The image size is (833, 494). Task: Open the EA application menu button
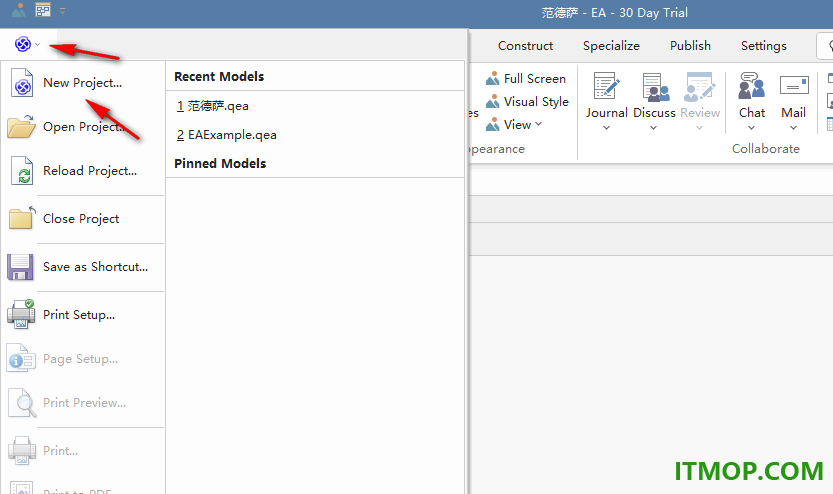pos(27,44)
